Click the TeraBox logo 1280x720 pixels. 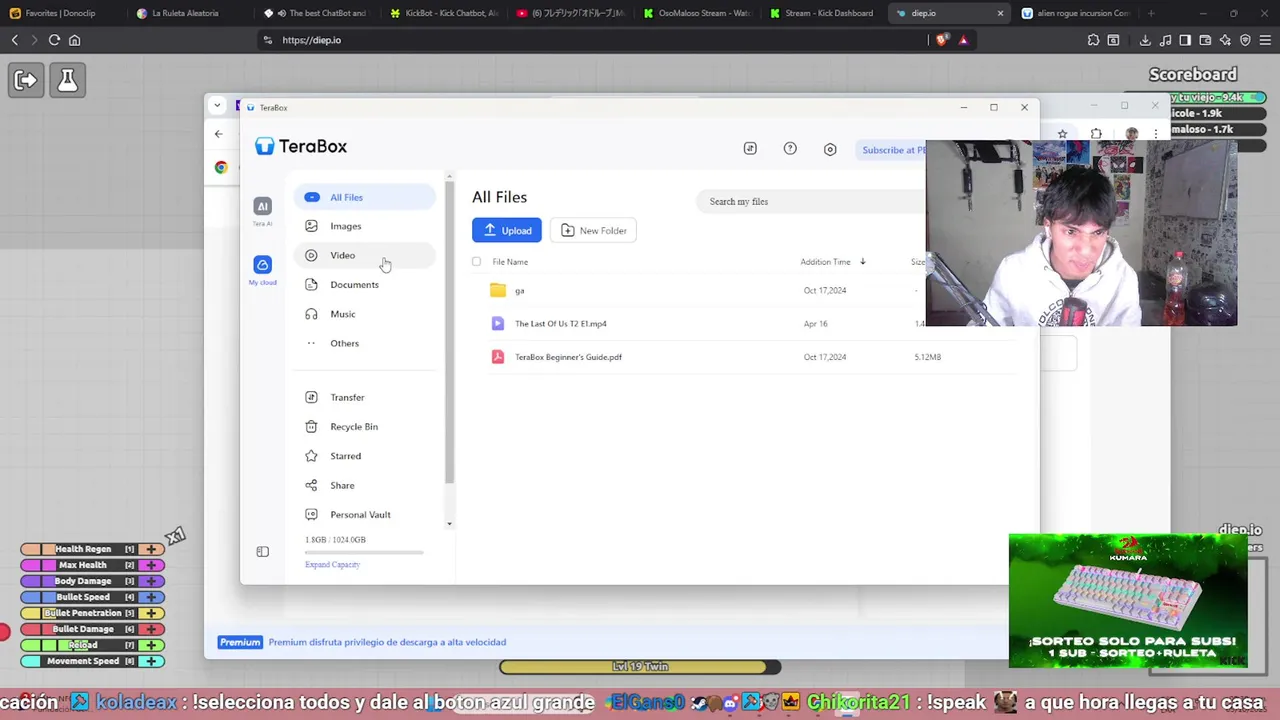point(301,146)
